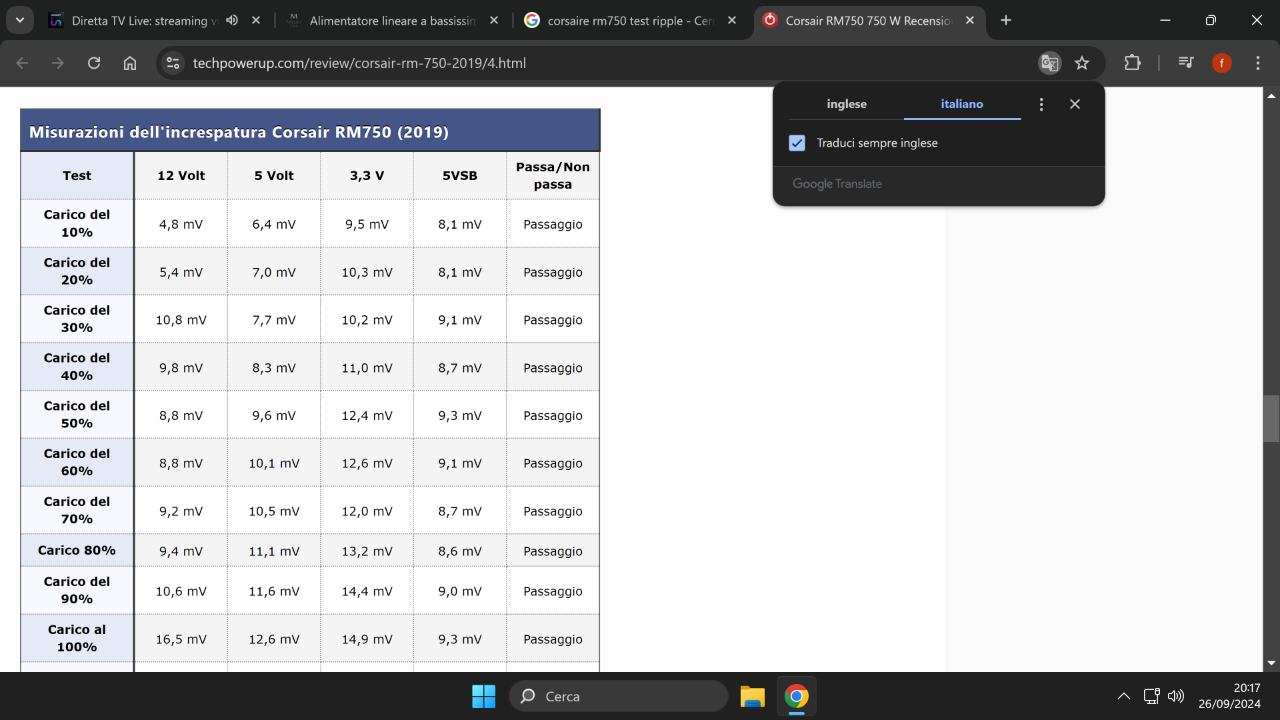The height and width of the screenshot is (720, 1280).
Task: Click the 5 Volt column header
Action: coord(274,176)
